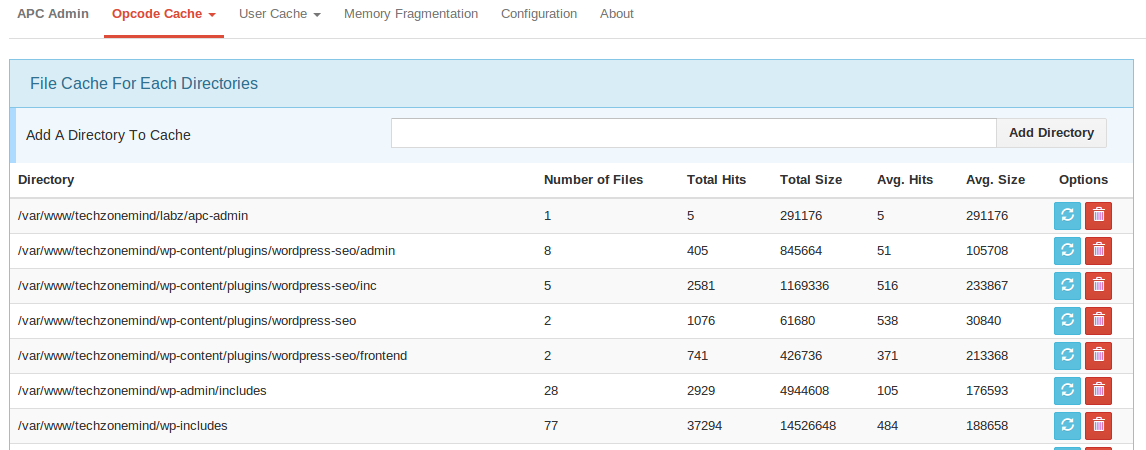The image size is (1146, 450).
Task: Click total size value 4944608
Action: (805, 391)
